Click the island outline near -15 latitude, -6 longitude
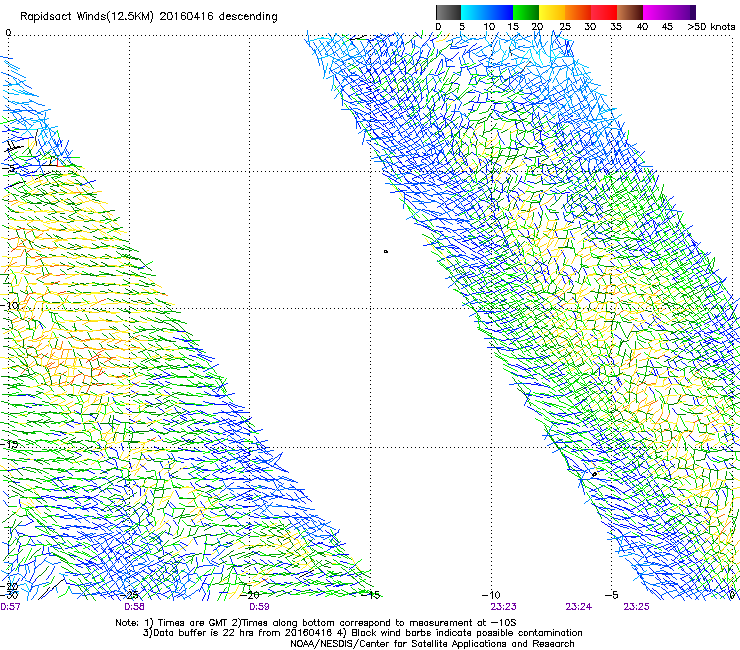Viewport: 740px width, 650px height. [594, 473]
